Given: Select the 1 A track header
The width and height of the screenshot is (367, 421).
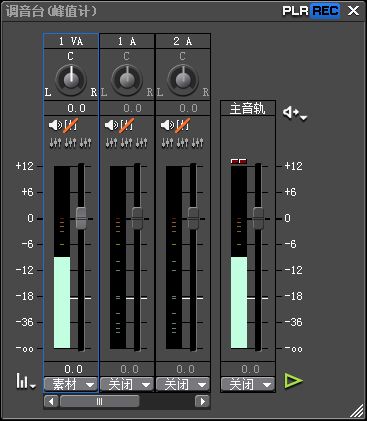Looking at the screenshot, I should click(127, 41).
